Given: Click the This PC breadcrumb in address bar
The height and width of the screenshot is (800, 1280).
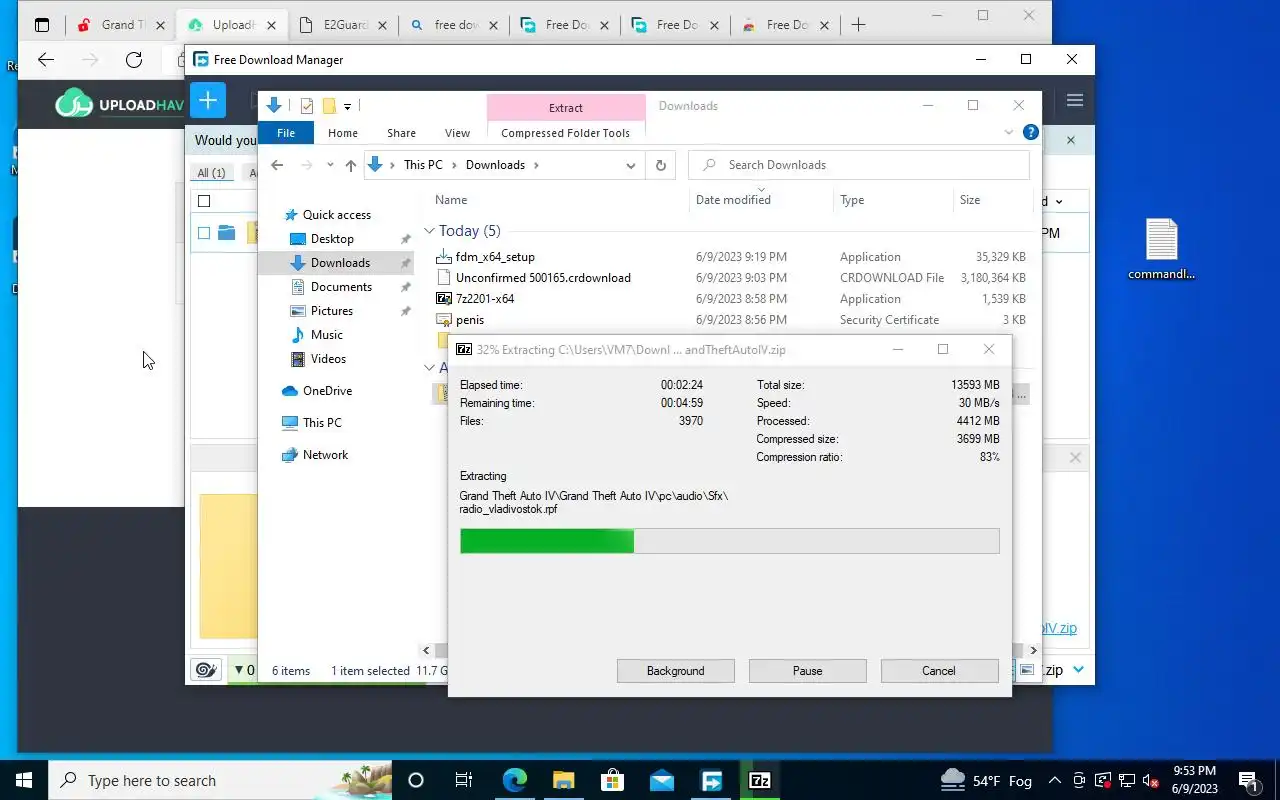Looking at the screenshot, I should pyautogui.click(x=423, y=165).
